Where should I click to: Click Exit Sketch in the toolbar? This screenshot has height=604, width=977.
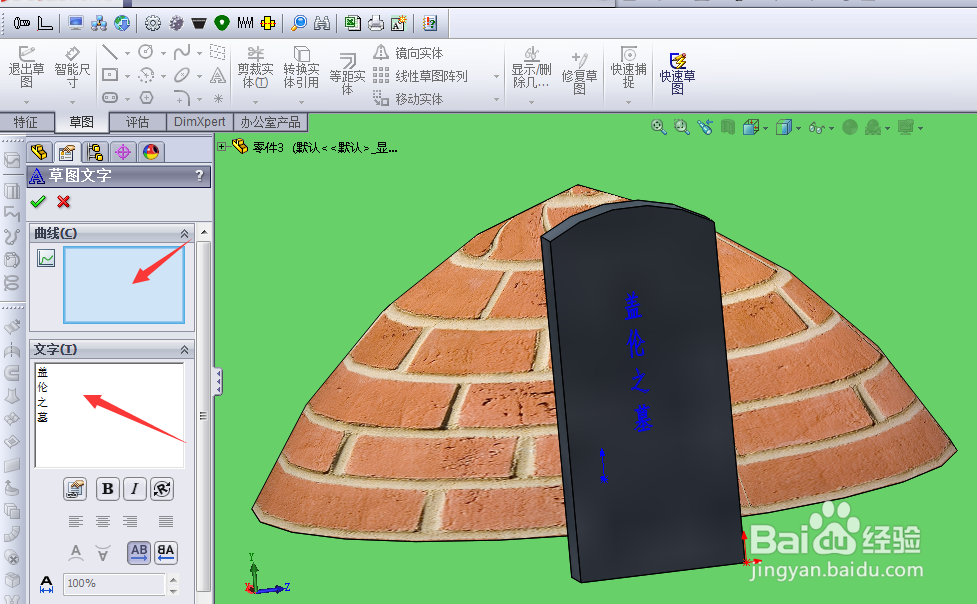click(27, 70)
